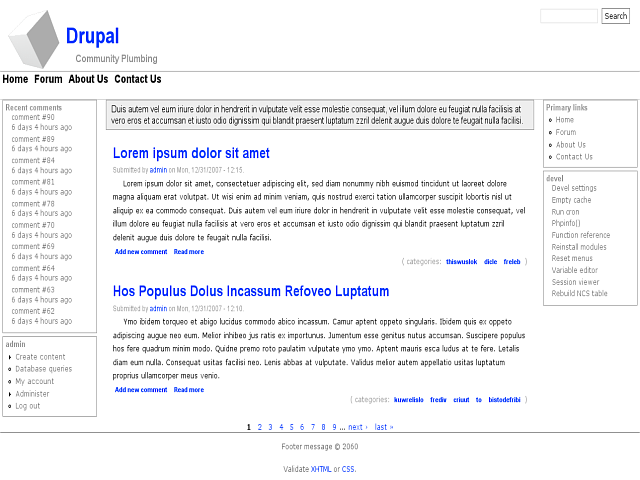The image size is (640, 480).
Task: Click the next page link
Action: point(358,427)
